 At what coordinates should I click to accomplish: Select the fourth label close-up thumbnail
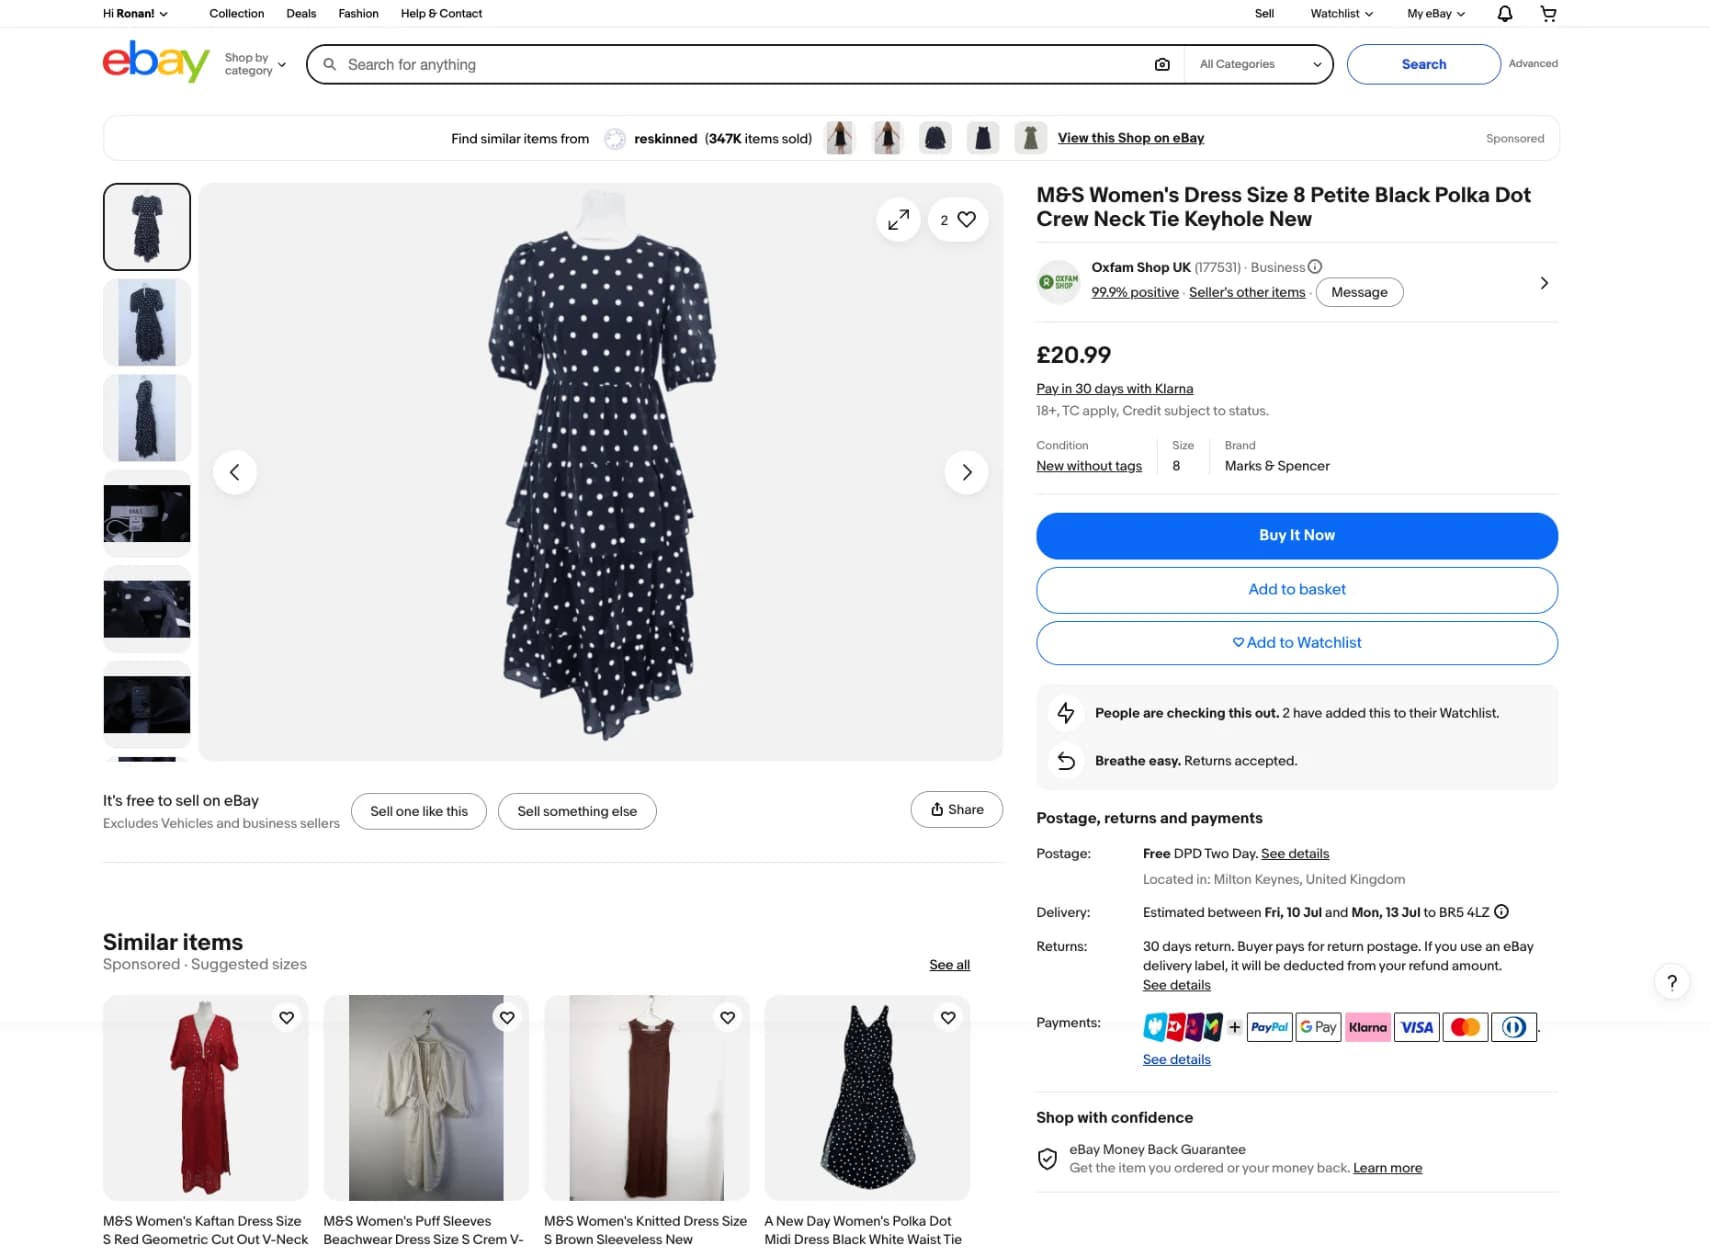tap(147, 513)
